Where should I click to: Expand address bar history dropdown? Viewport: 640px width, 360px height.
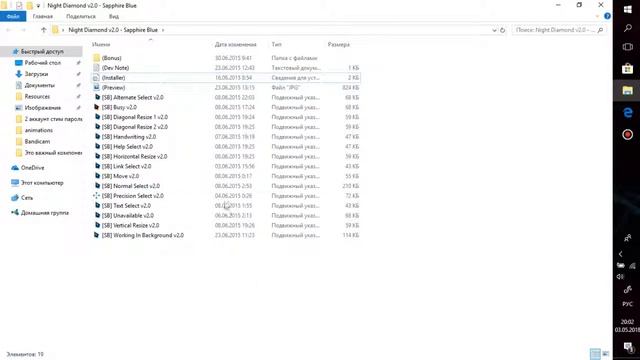click(x=494, y=30)
